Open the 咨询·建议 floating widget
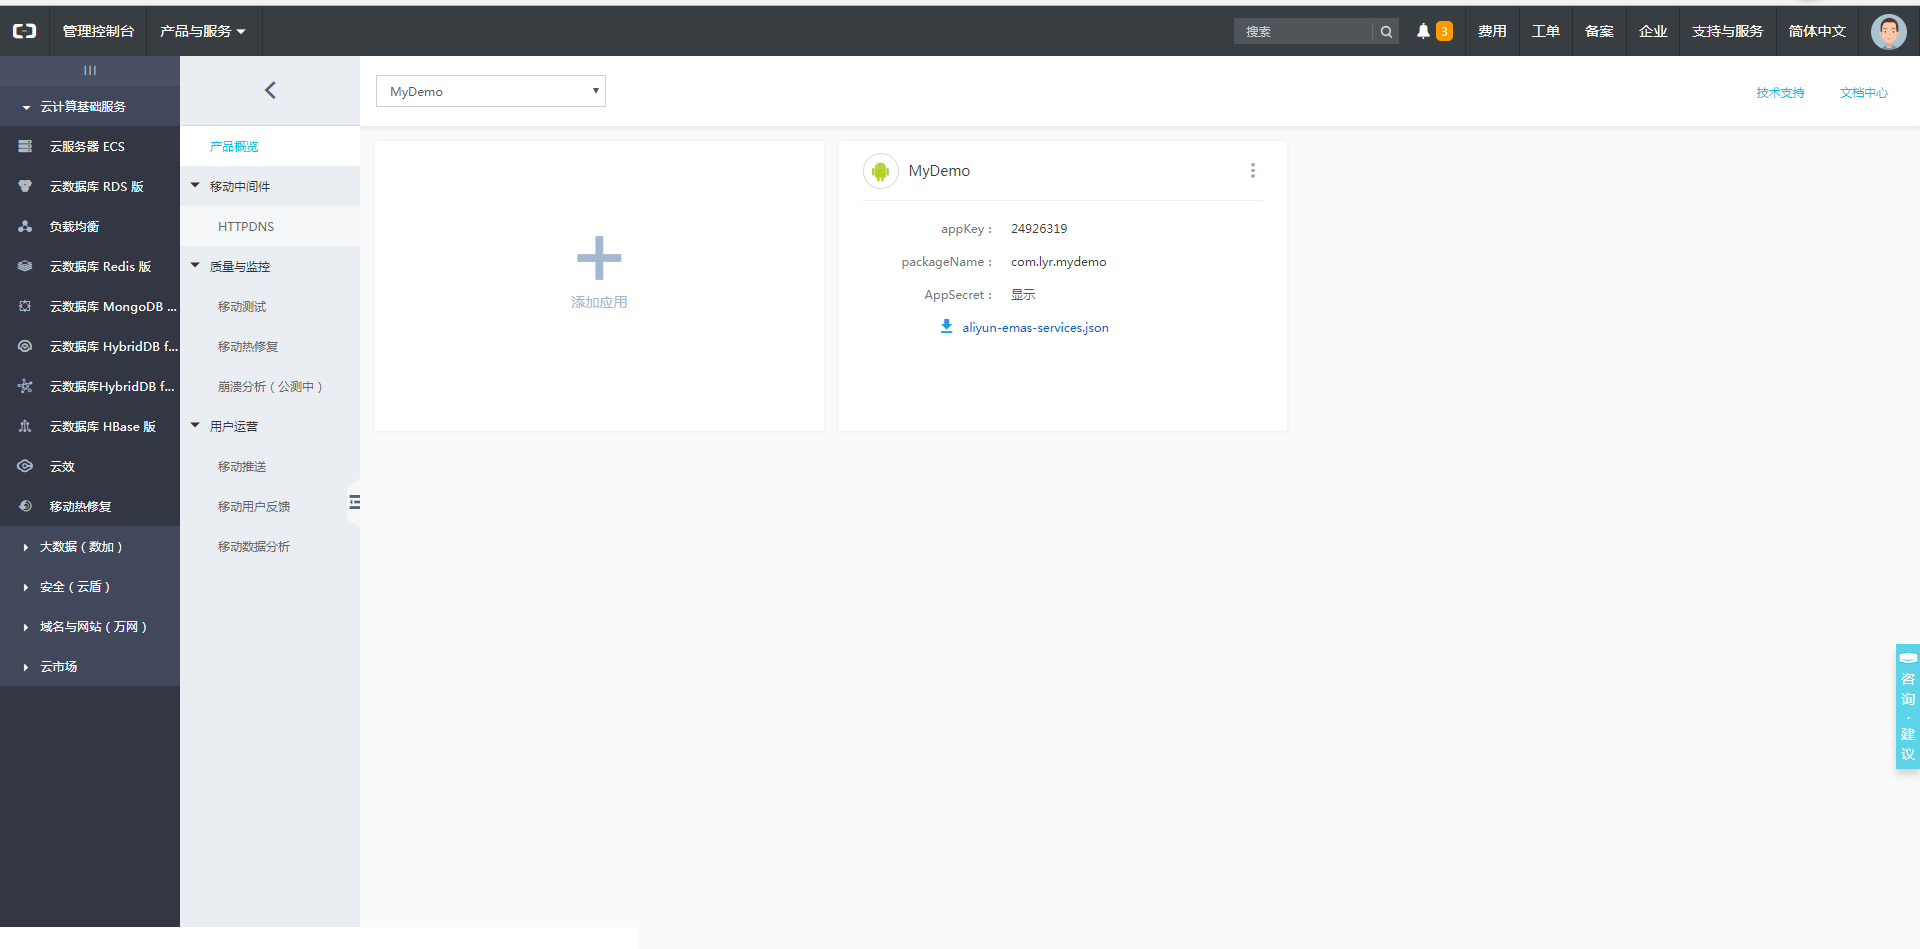1920x949 pixels. (x=1907, y=706)
